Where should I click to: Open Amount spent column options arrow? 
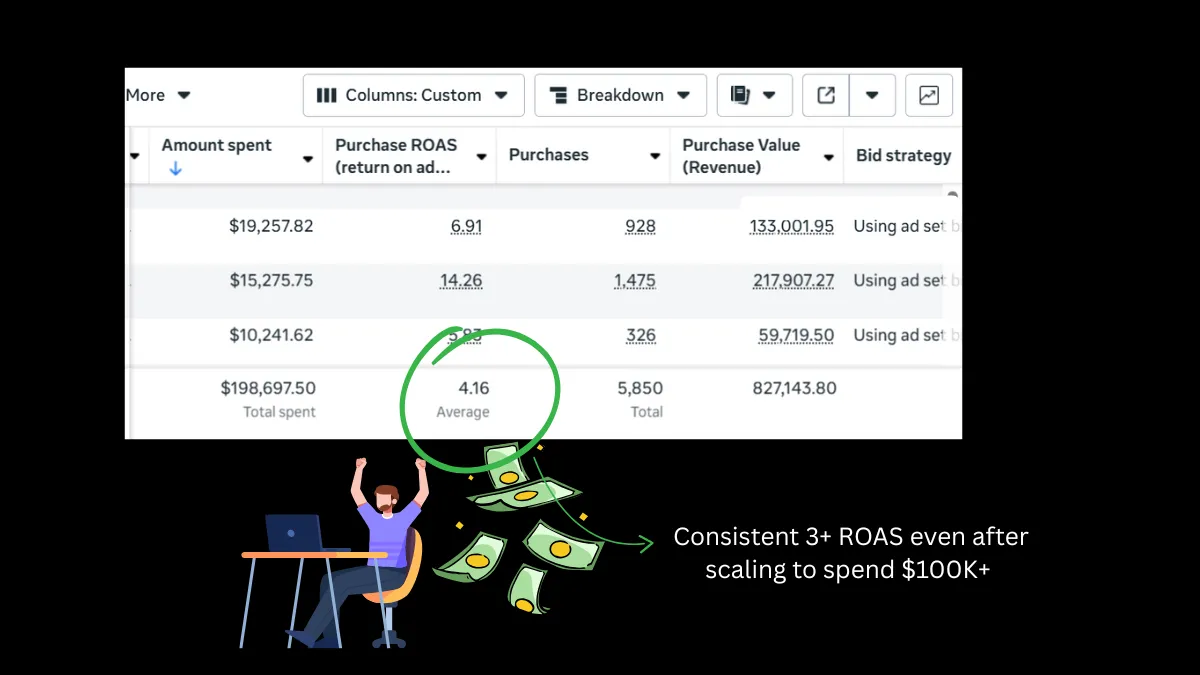[308, 157]
